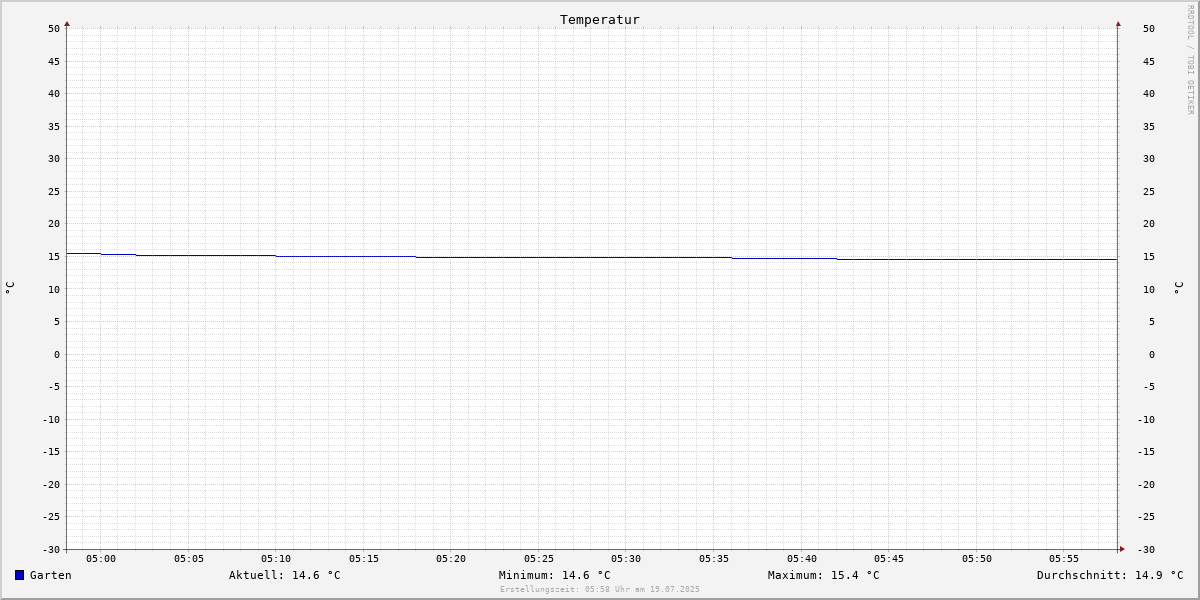Select the 05:15 time axis label

tap(364, 558)
